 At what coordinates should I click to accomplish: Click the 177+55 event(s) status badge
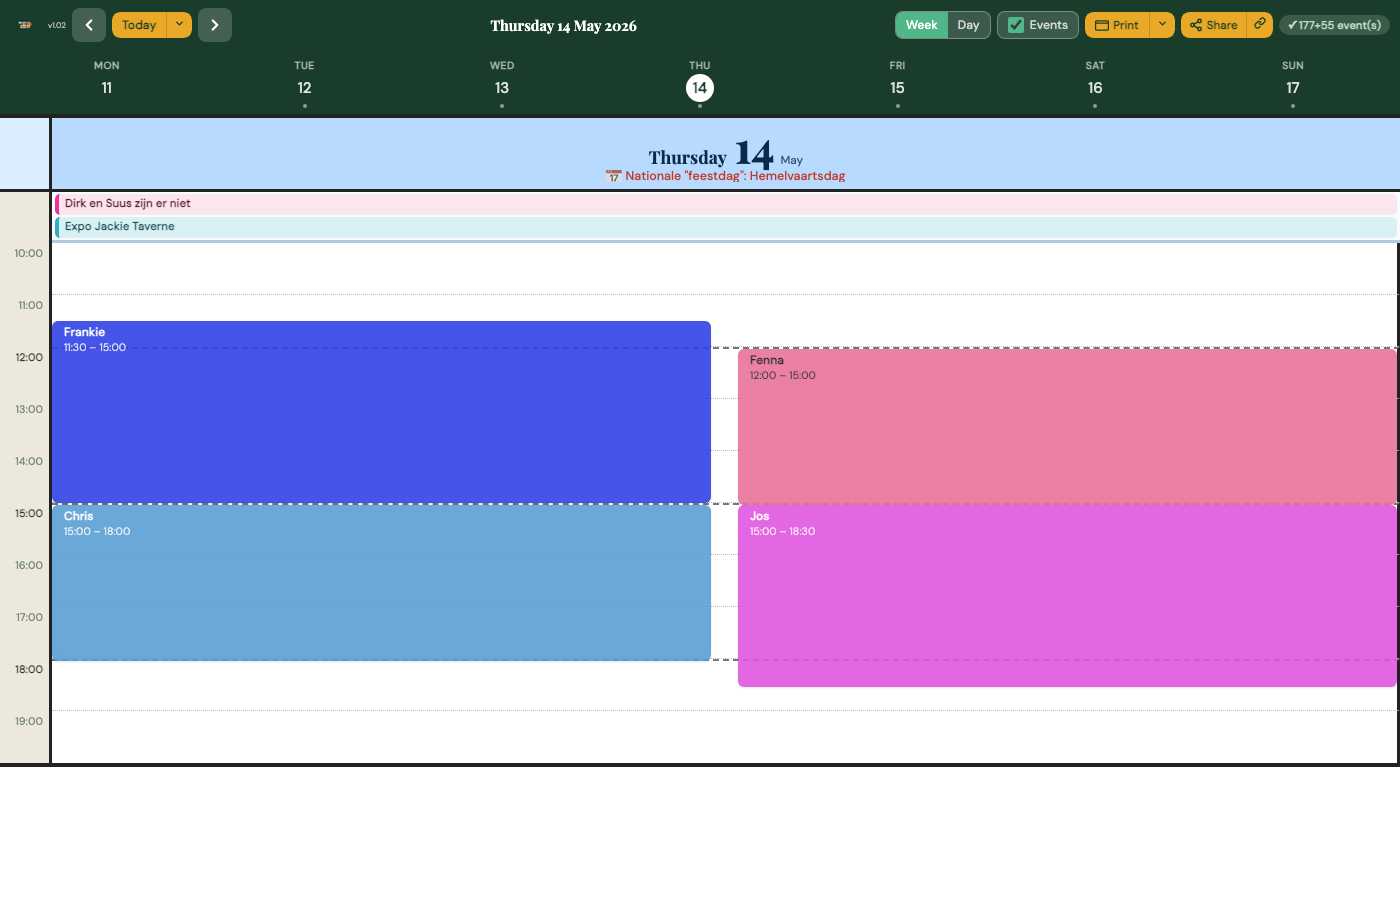pos(1335,25)
